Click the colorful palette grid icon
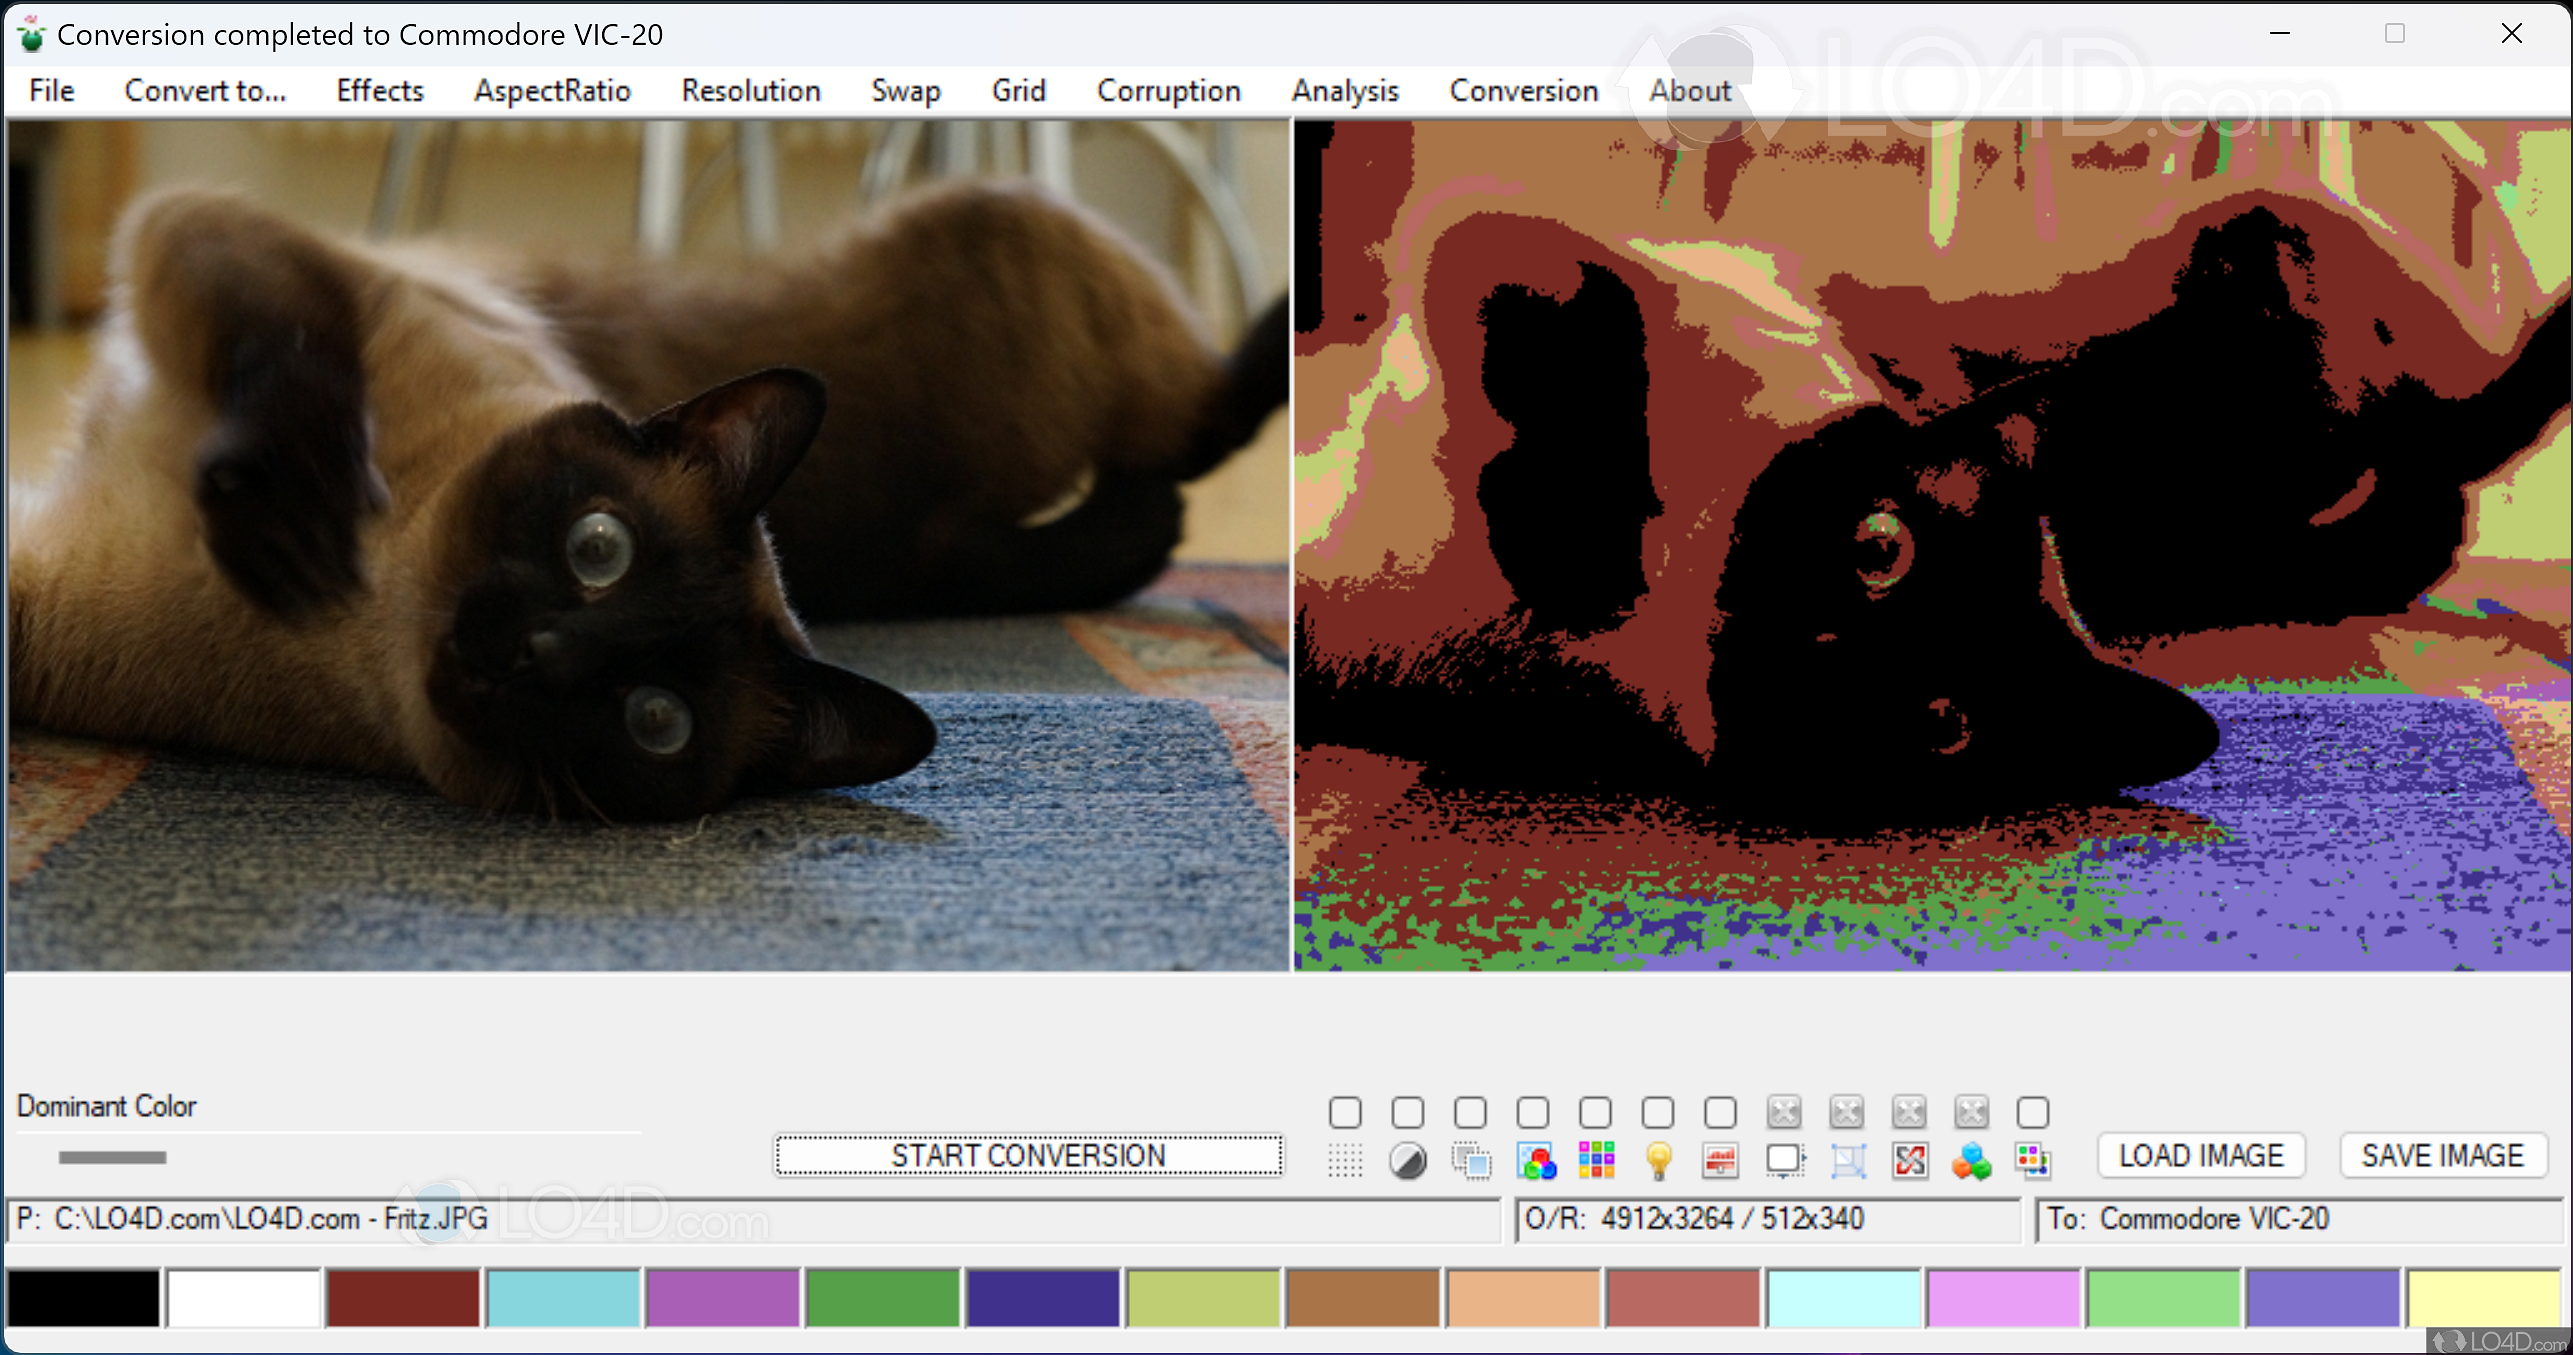2573x1355 pixels. [x=1597, y=1160]
